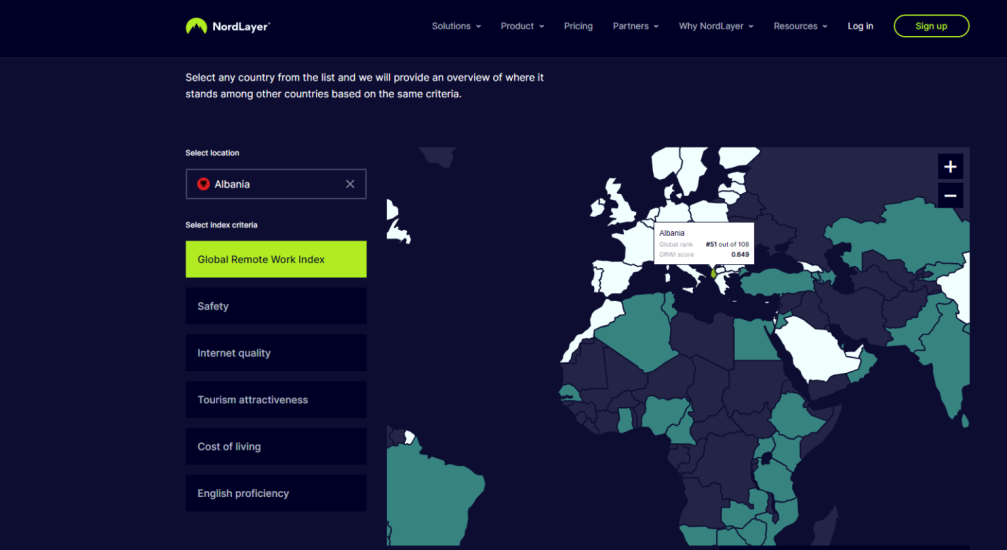Click the Albania marker on the map
1007x550 pixels.
(x=713, y=273)
